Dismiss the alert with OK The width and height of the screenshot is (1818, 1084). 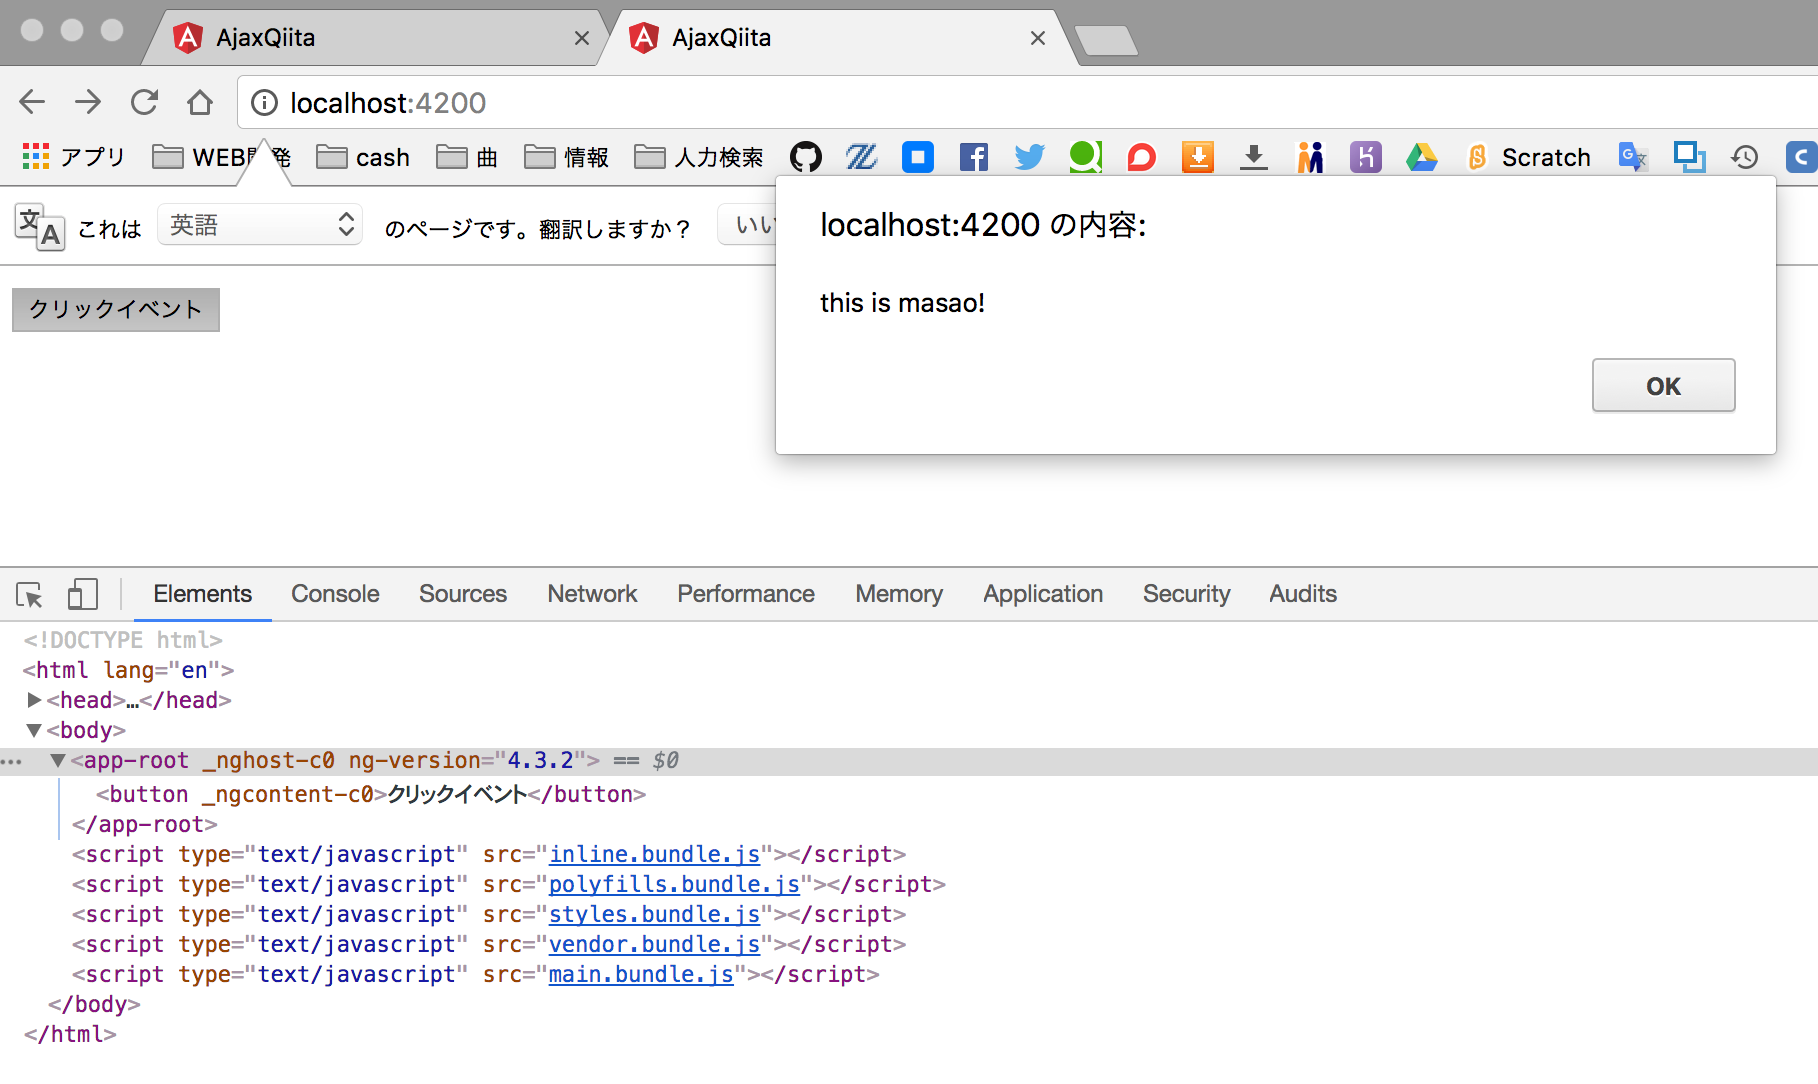pyautogui.click(x=1663, y=385)
